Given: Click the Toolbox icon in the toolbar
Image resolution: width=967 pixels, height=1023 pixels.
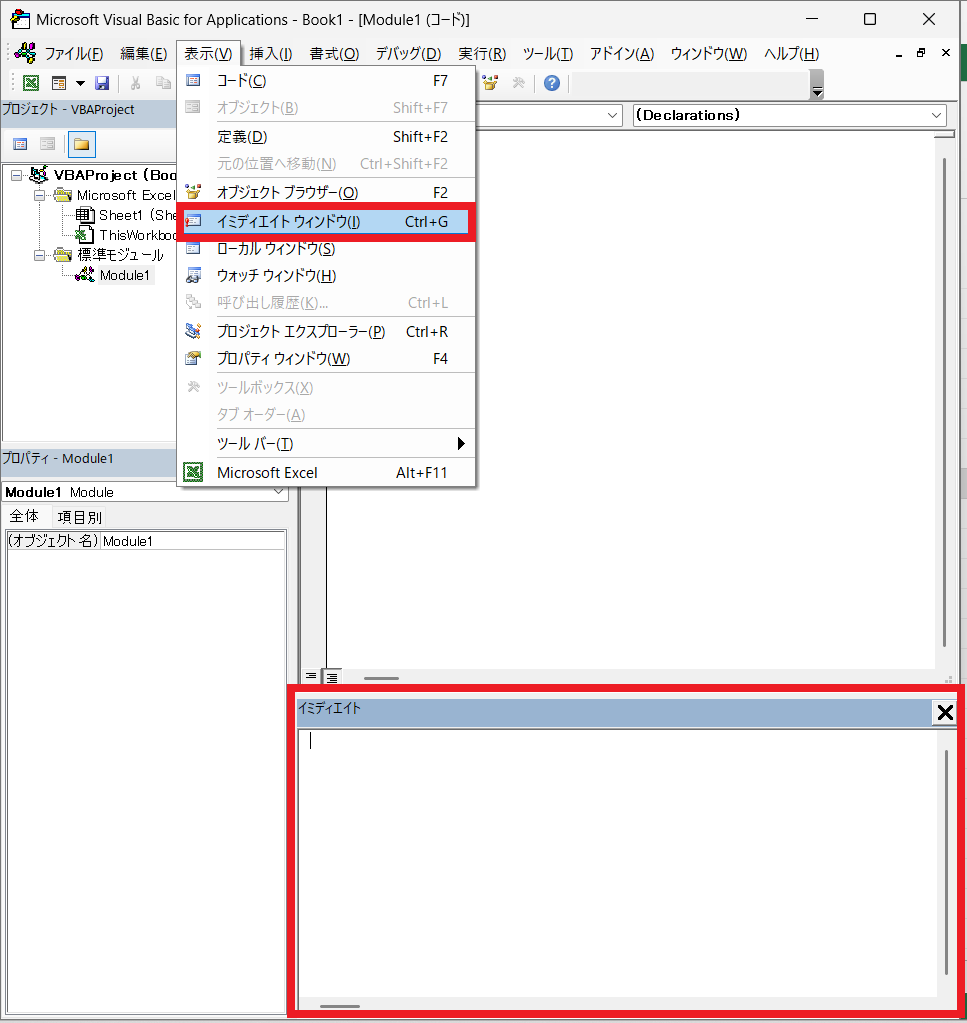Looking at the screenshot, I should coord(519,83).
